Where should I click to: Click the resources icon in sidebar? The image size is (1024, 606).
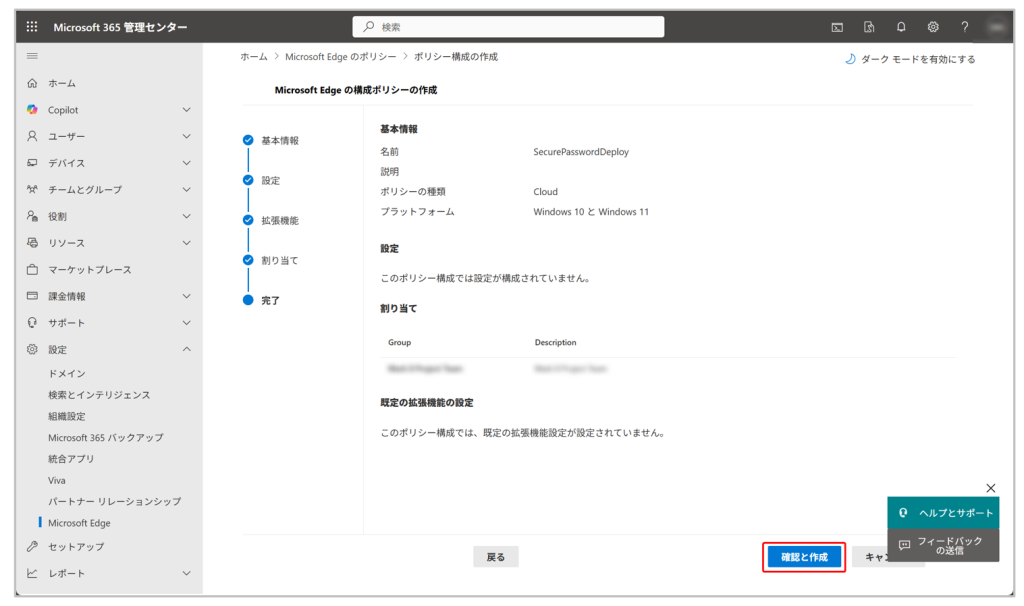pos(32,243)
